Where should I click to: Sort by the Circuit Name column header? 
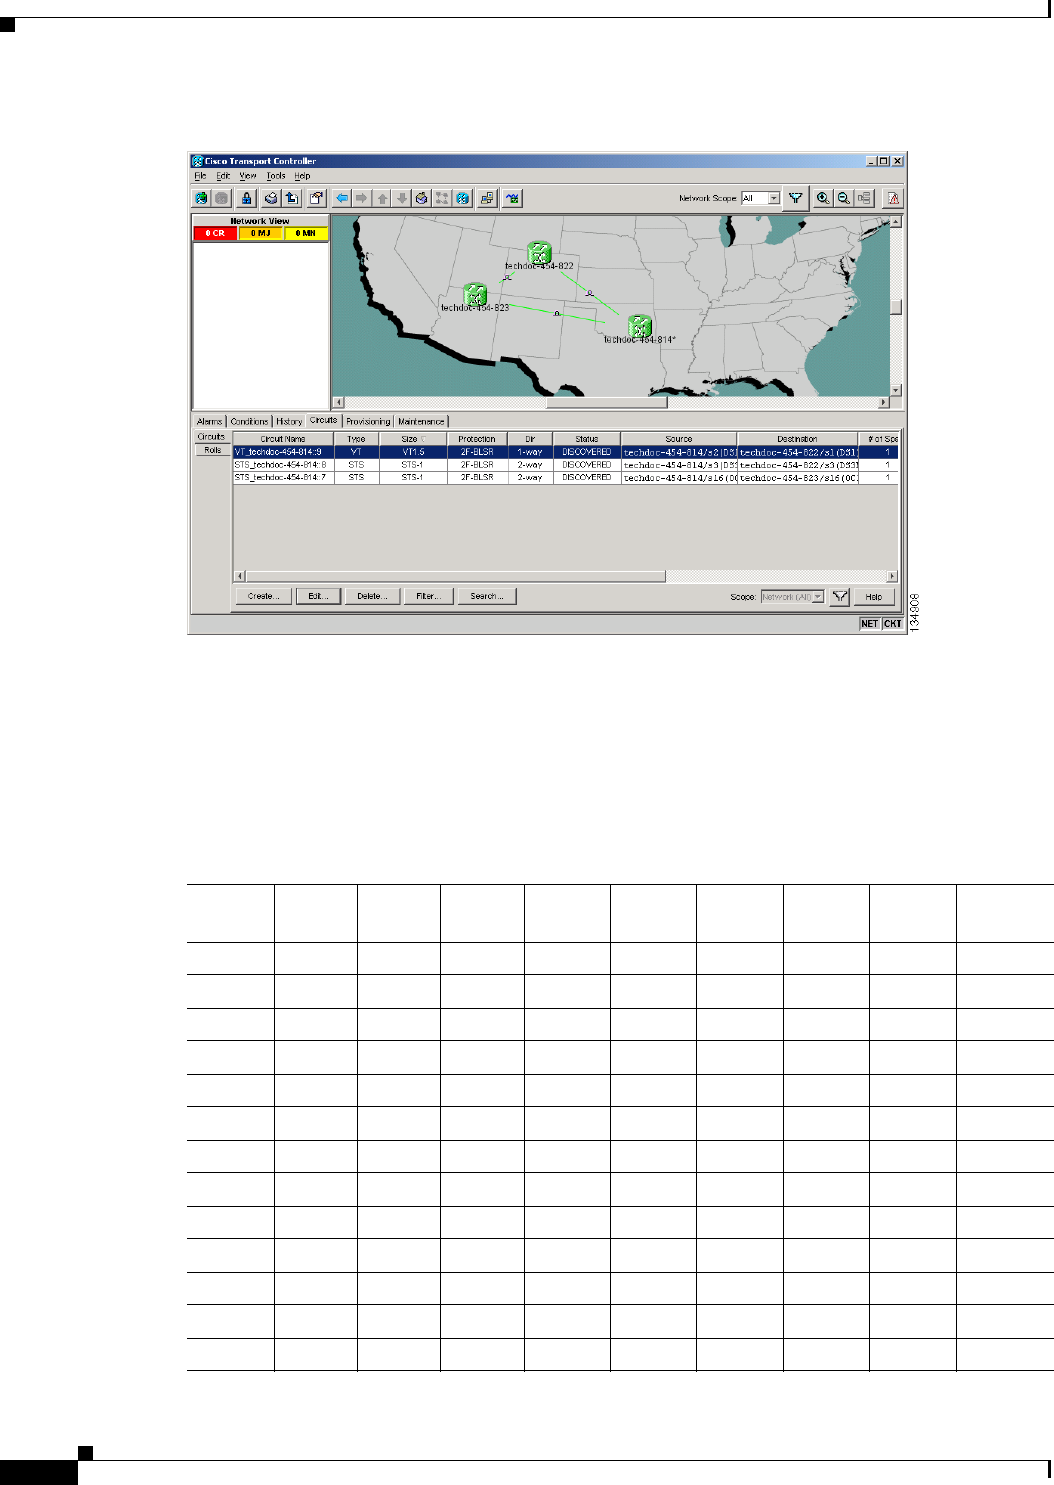[x=283, y=439]
